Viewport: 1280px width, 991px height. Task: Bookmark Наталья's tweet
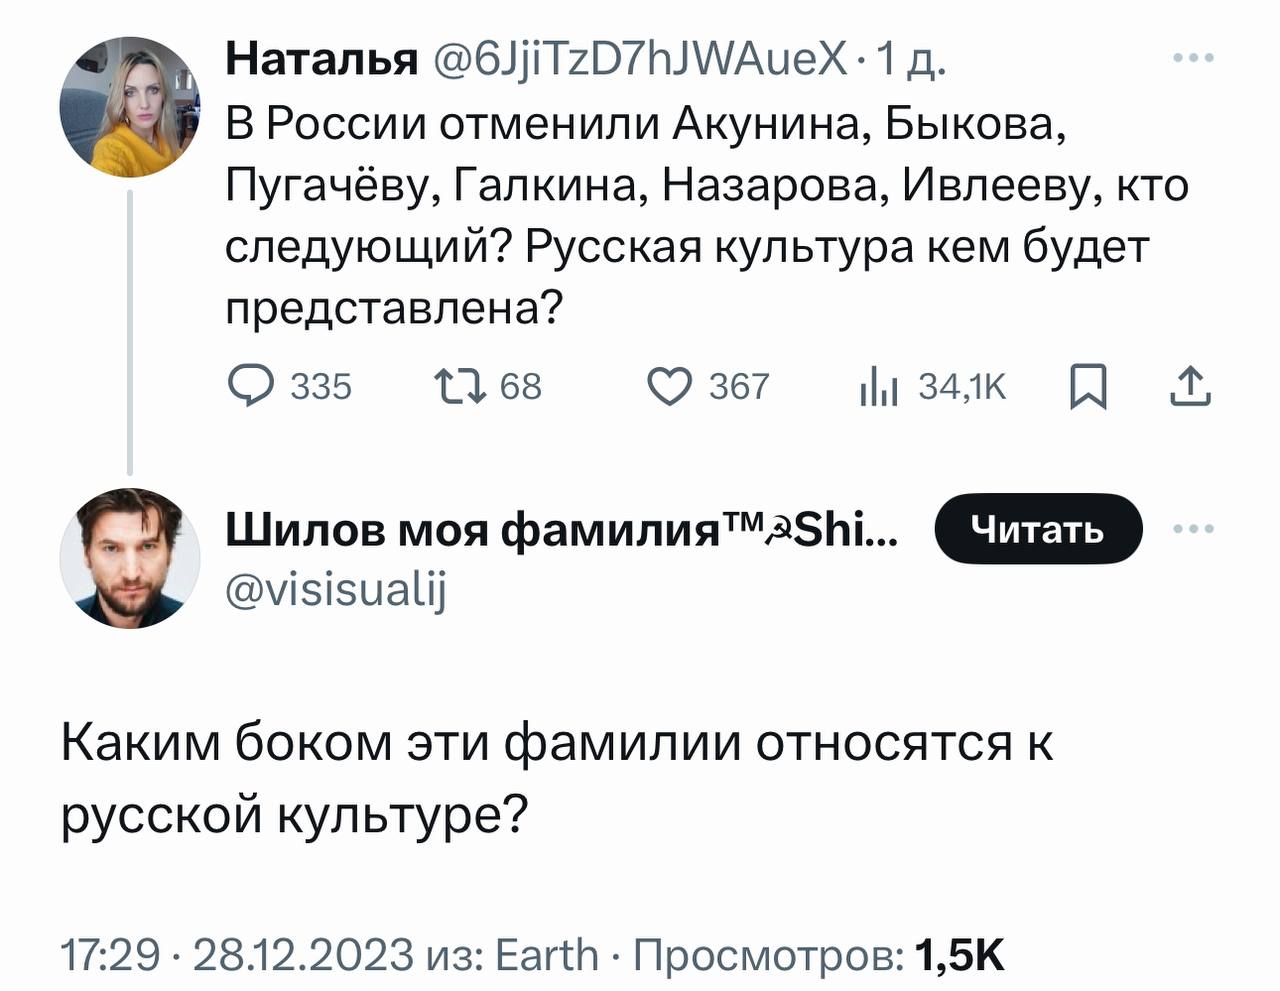[x=1087, y=386]
